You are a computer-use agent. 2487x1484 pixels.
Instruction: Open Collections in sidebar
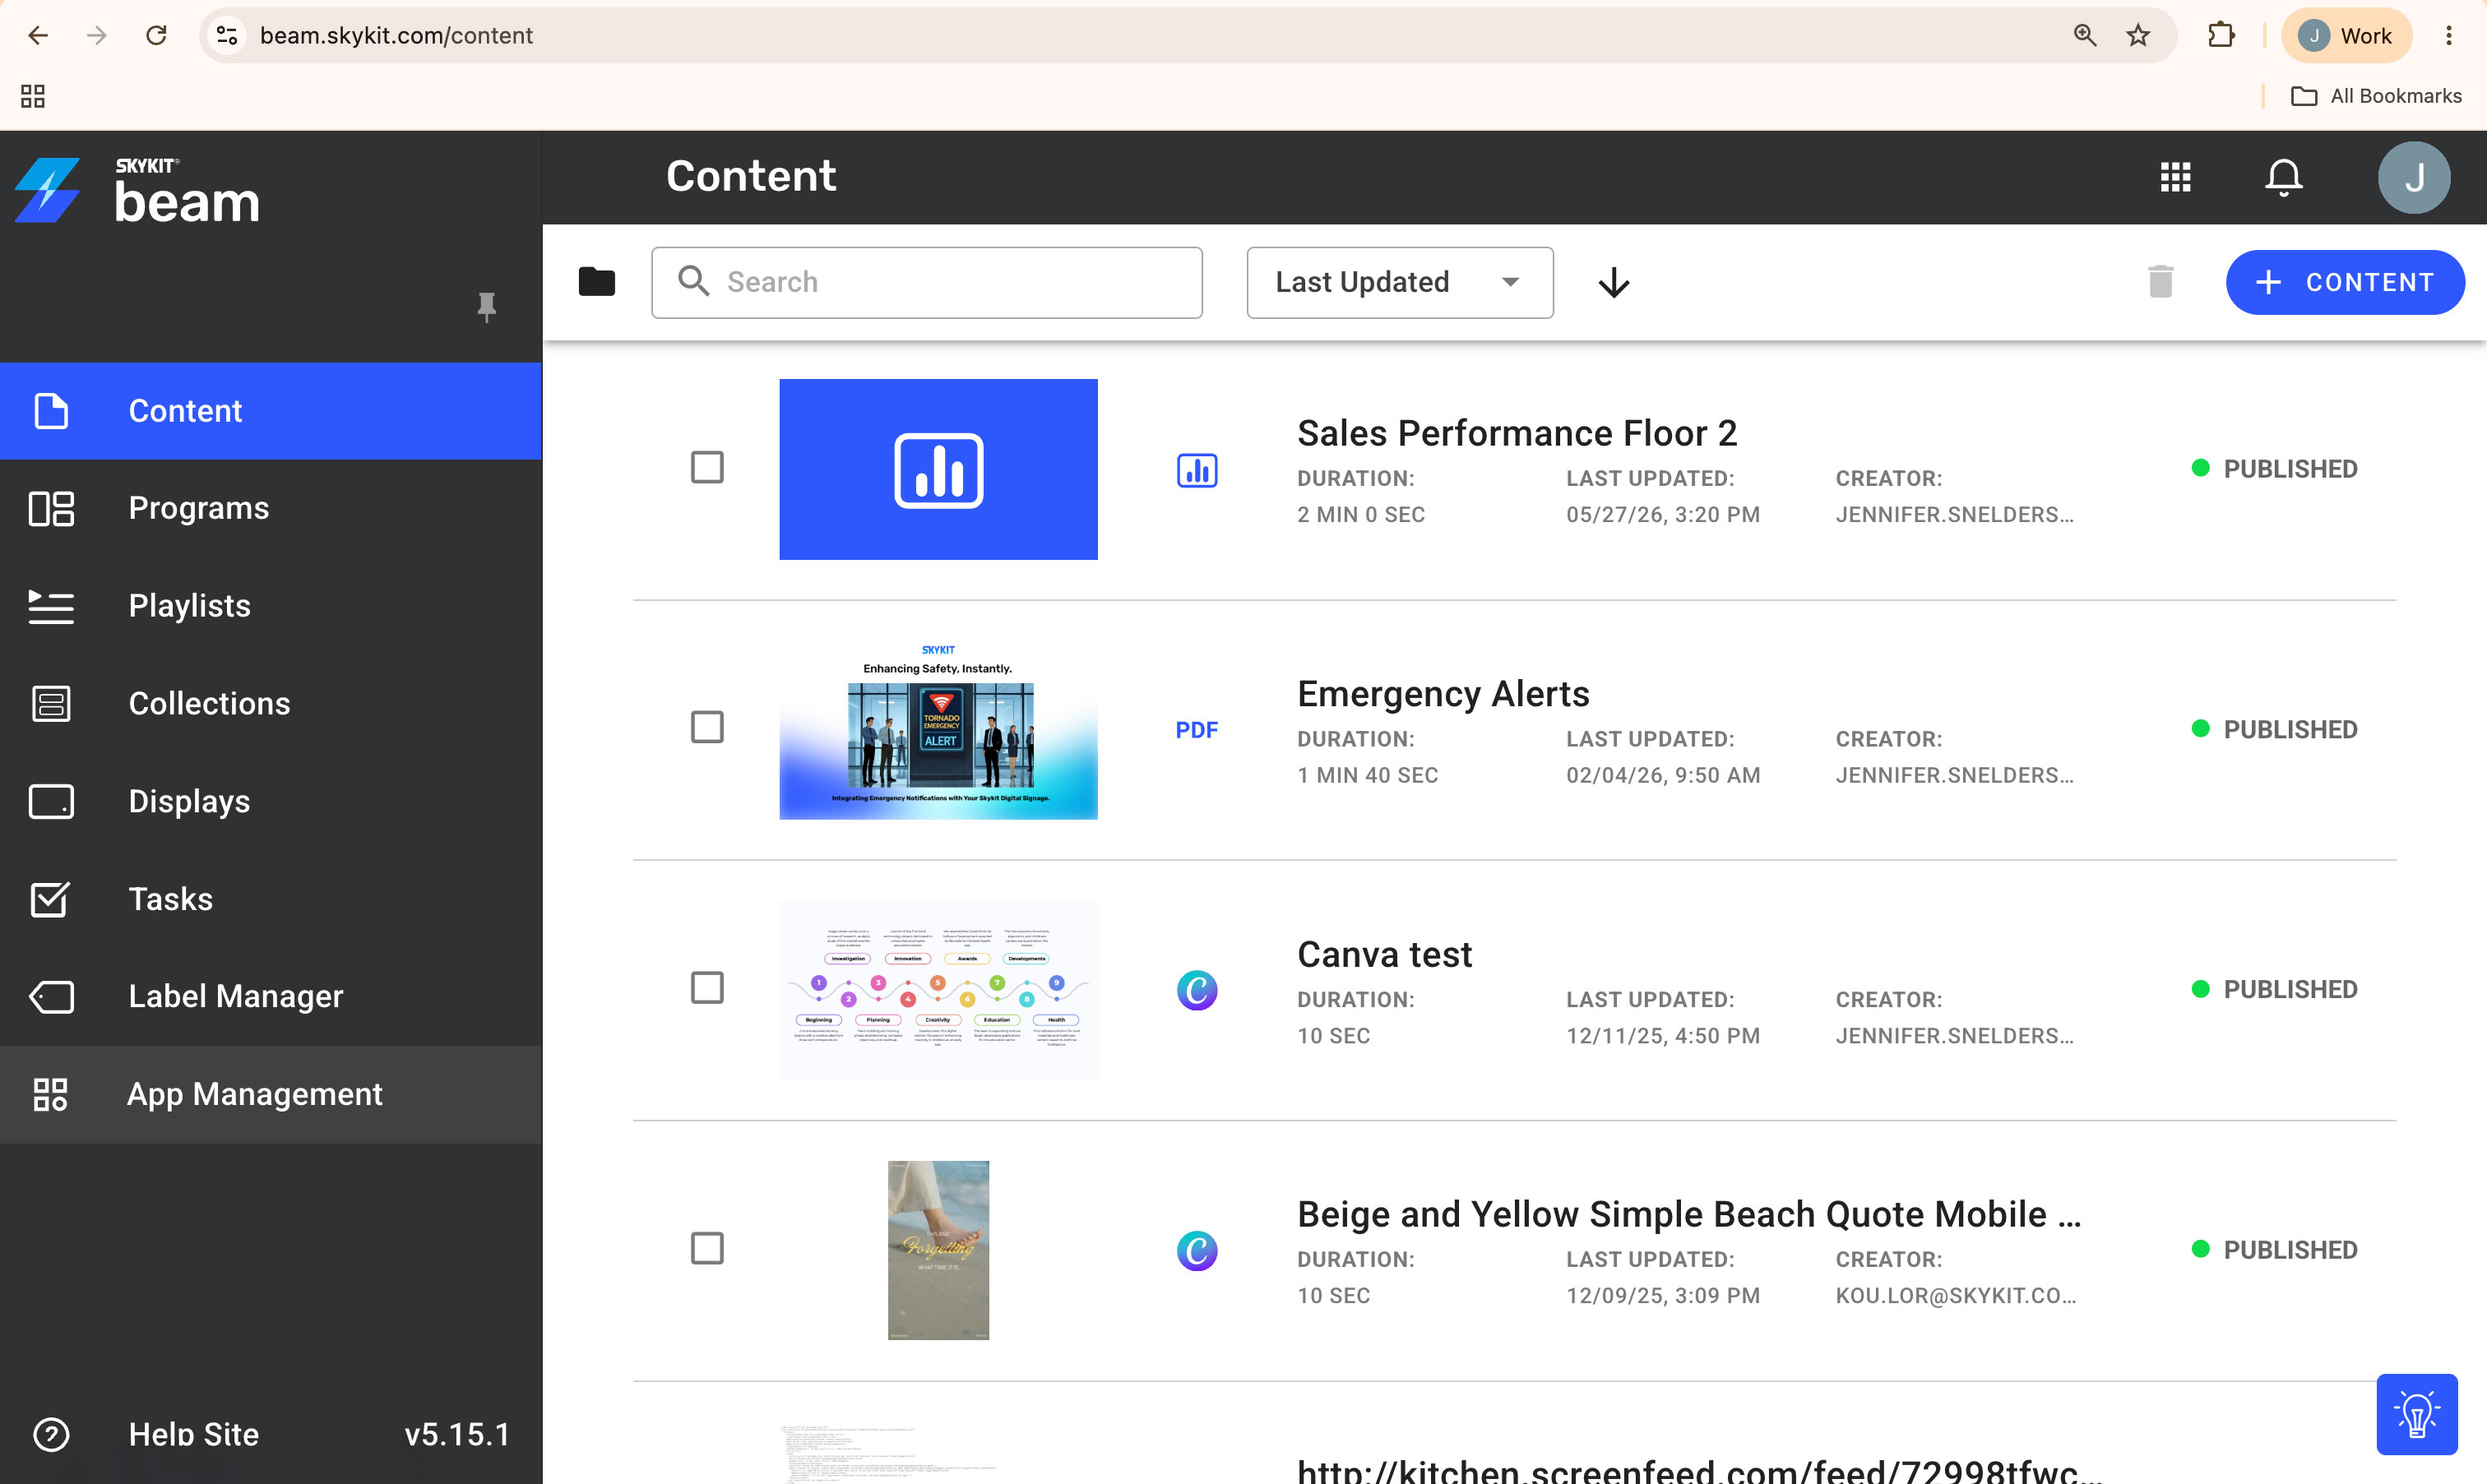pyautogui.click(x=271, y=704)
